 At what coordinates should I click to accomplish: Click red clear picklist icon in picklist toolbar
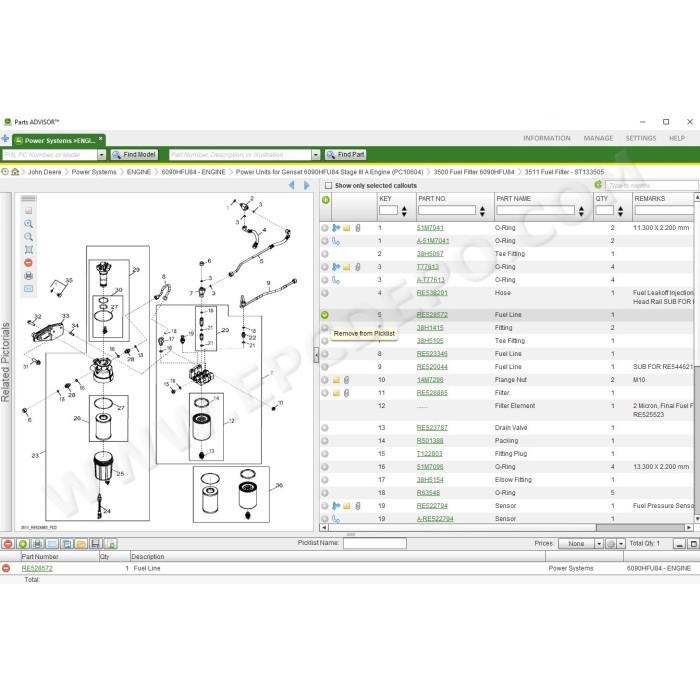pos(8,544)
